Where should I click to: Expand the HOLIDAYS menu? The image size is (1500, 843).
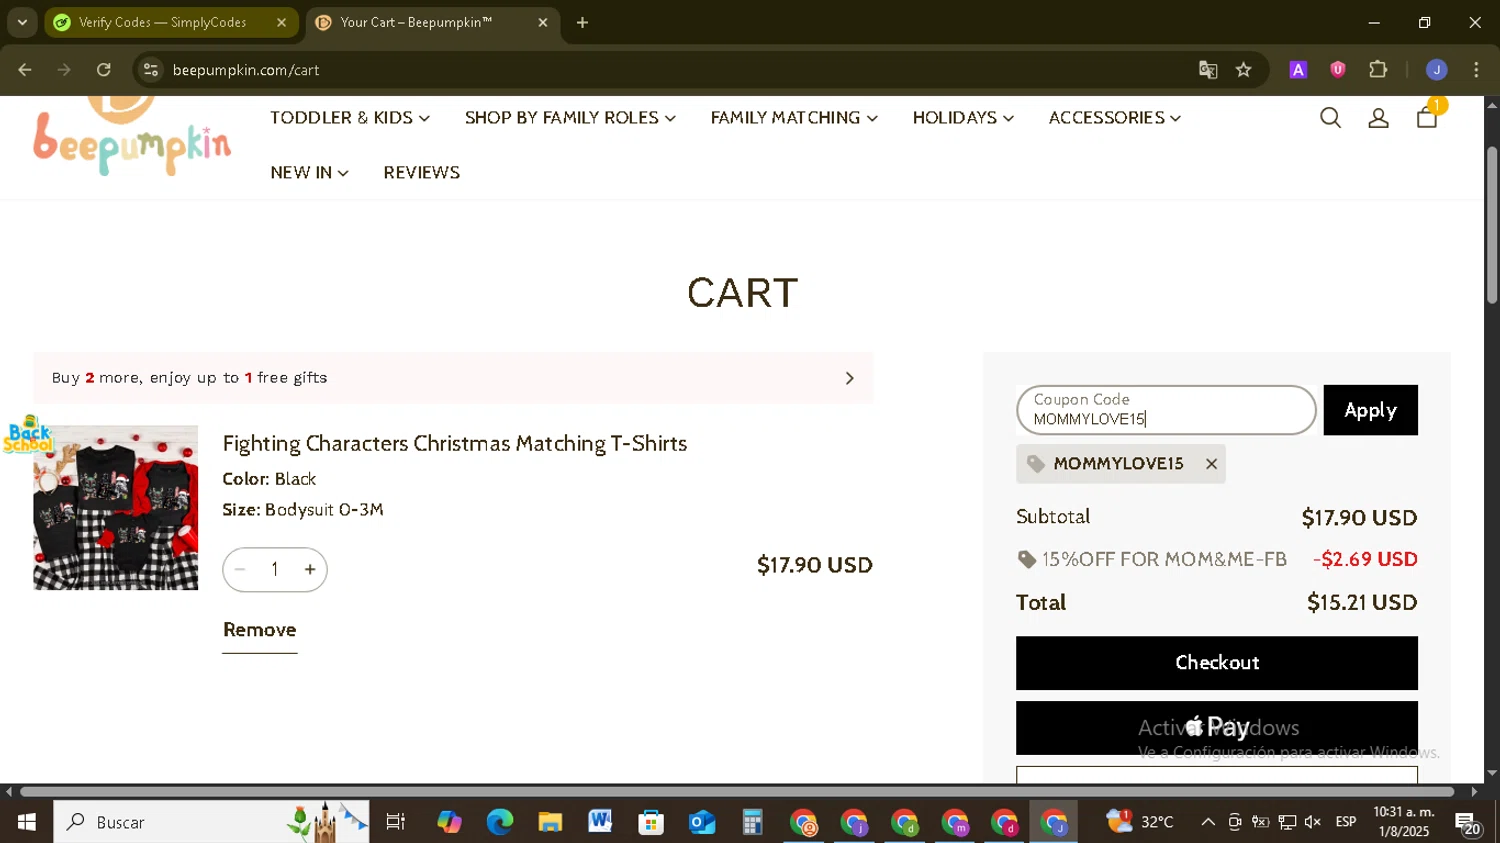click(x=963, y=118)
